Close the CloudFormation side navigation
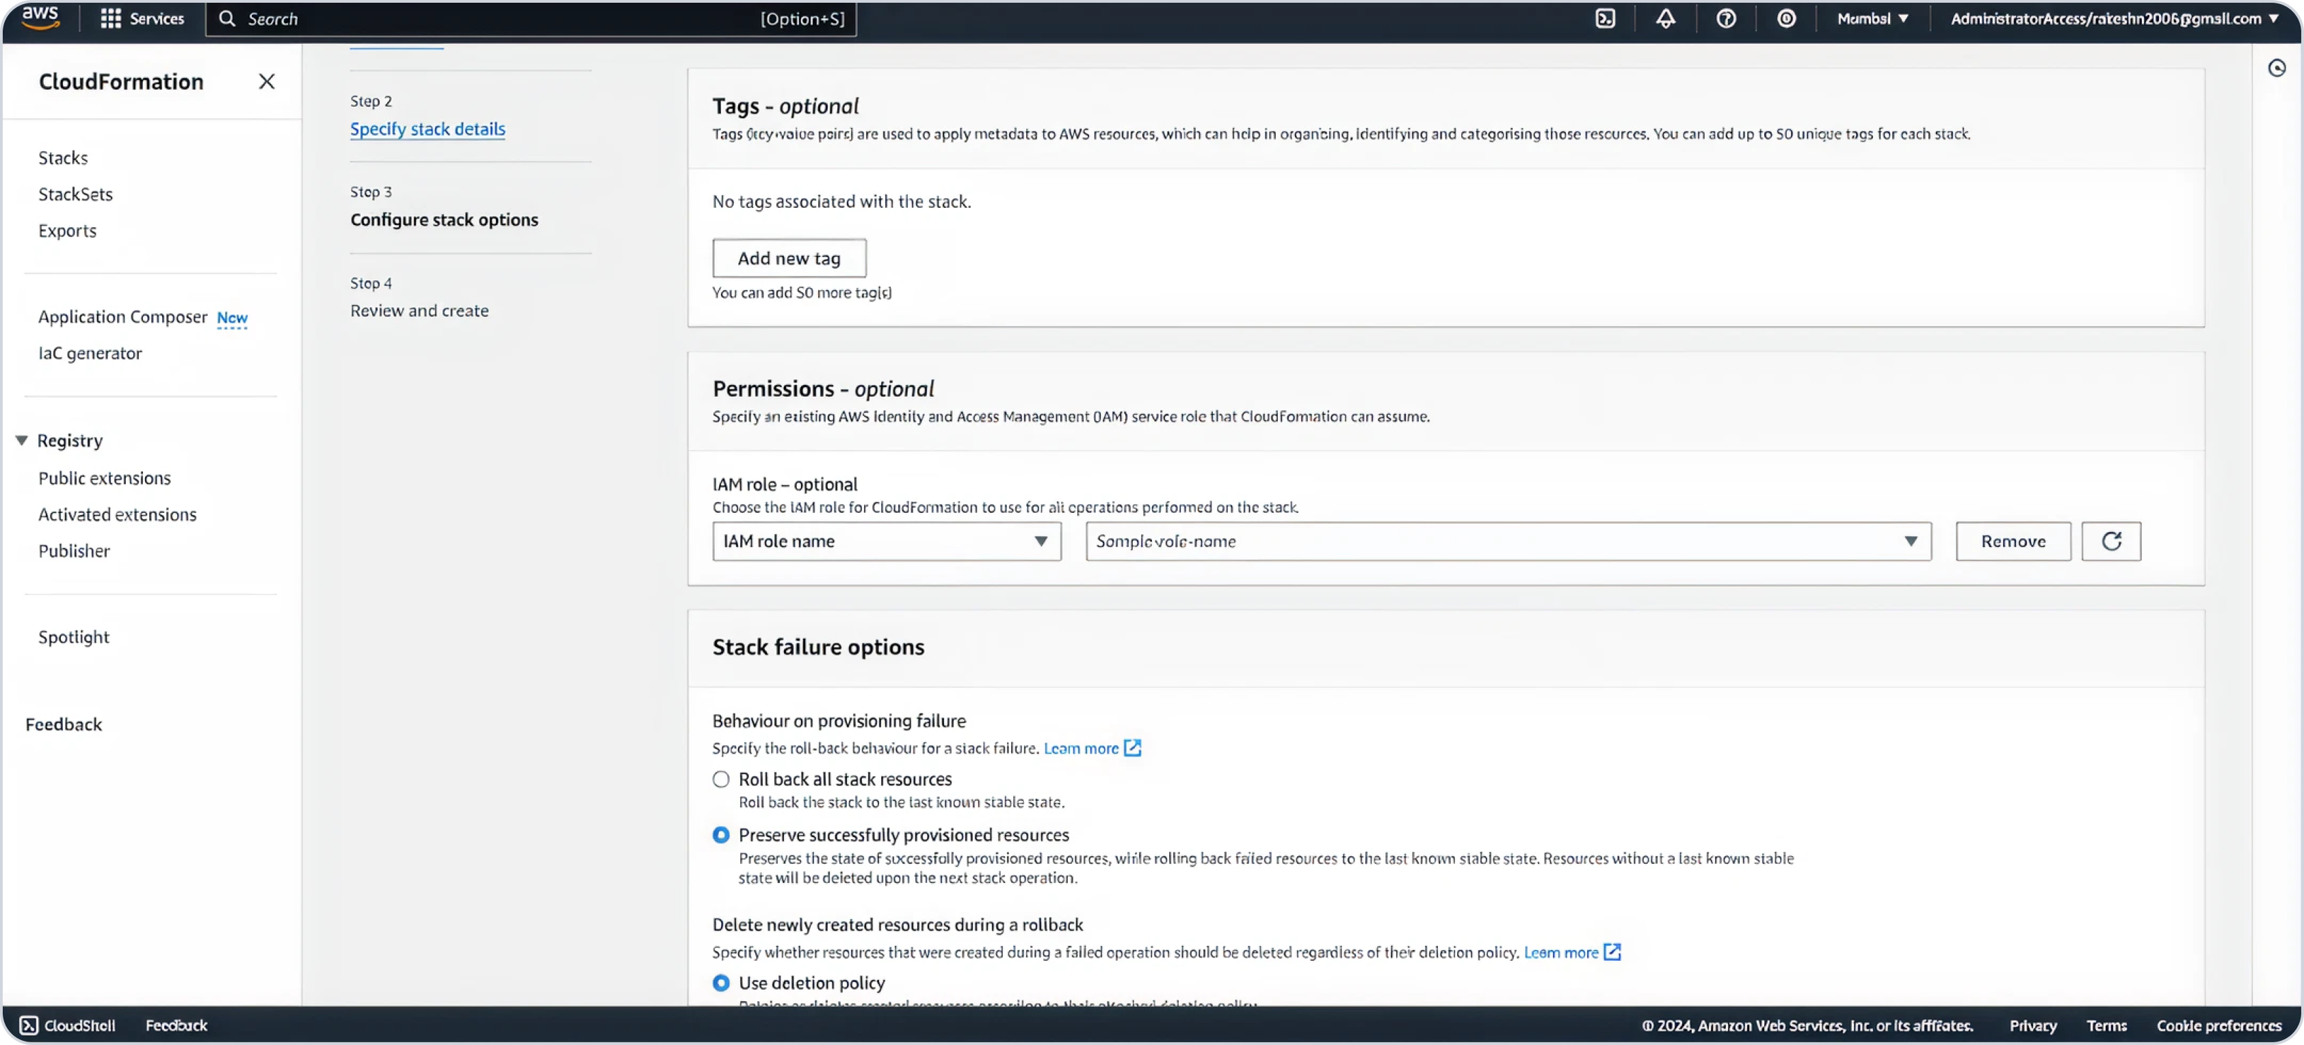 pyautogui.click(x=266, y=82)
